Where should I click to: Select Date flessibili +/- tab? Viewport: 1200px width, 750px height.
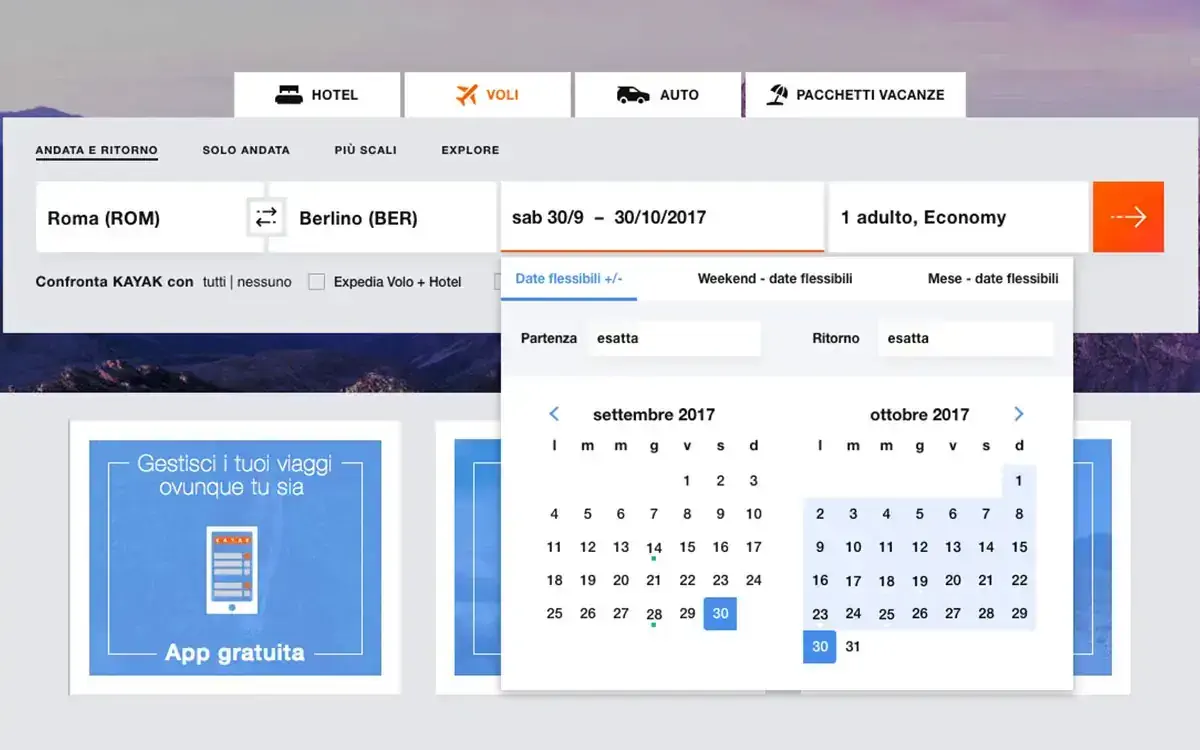(x=569, y=279)
